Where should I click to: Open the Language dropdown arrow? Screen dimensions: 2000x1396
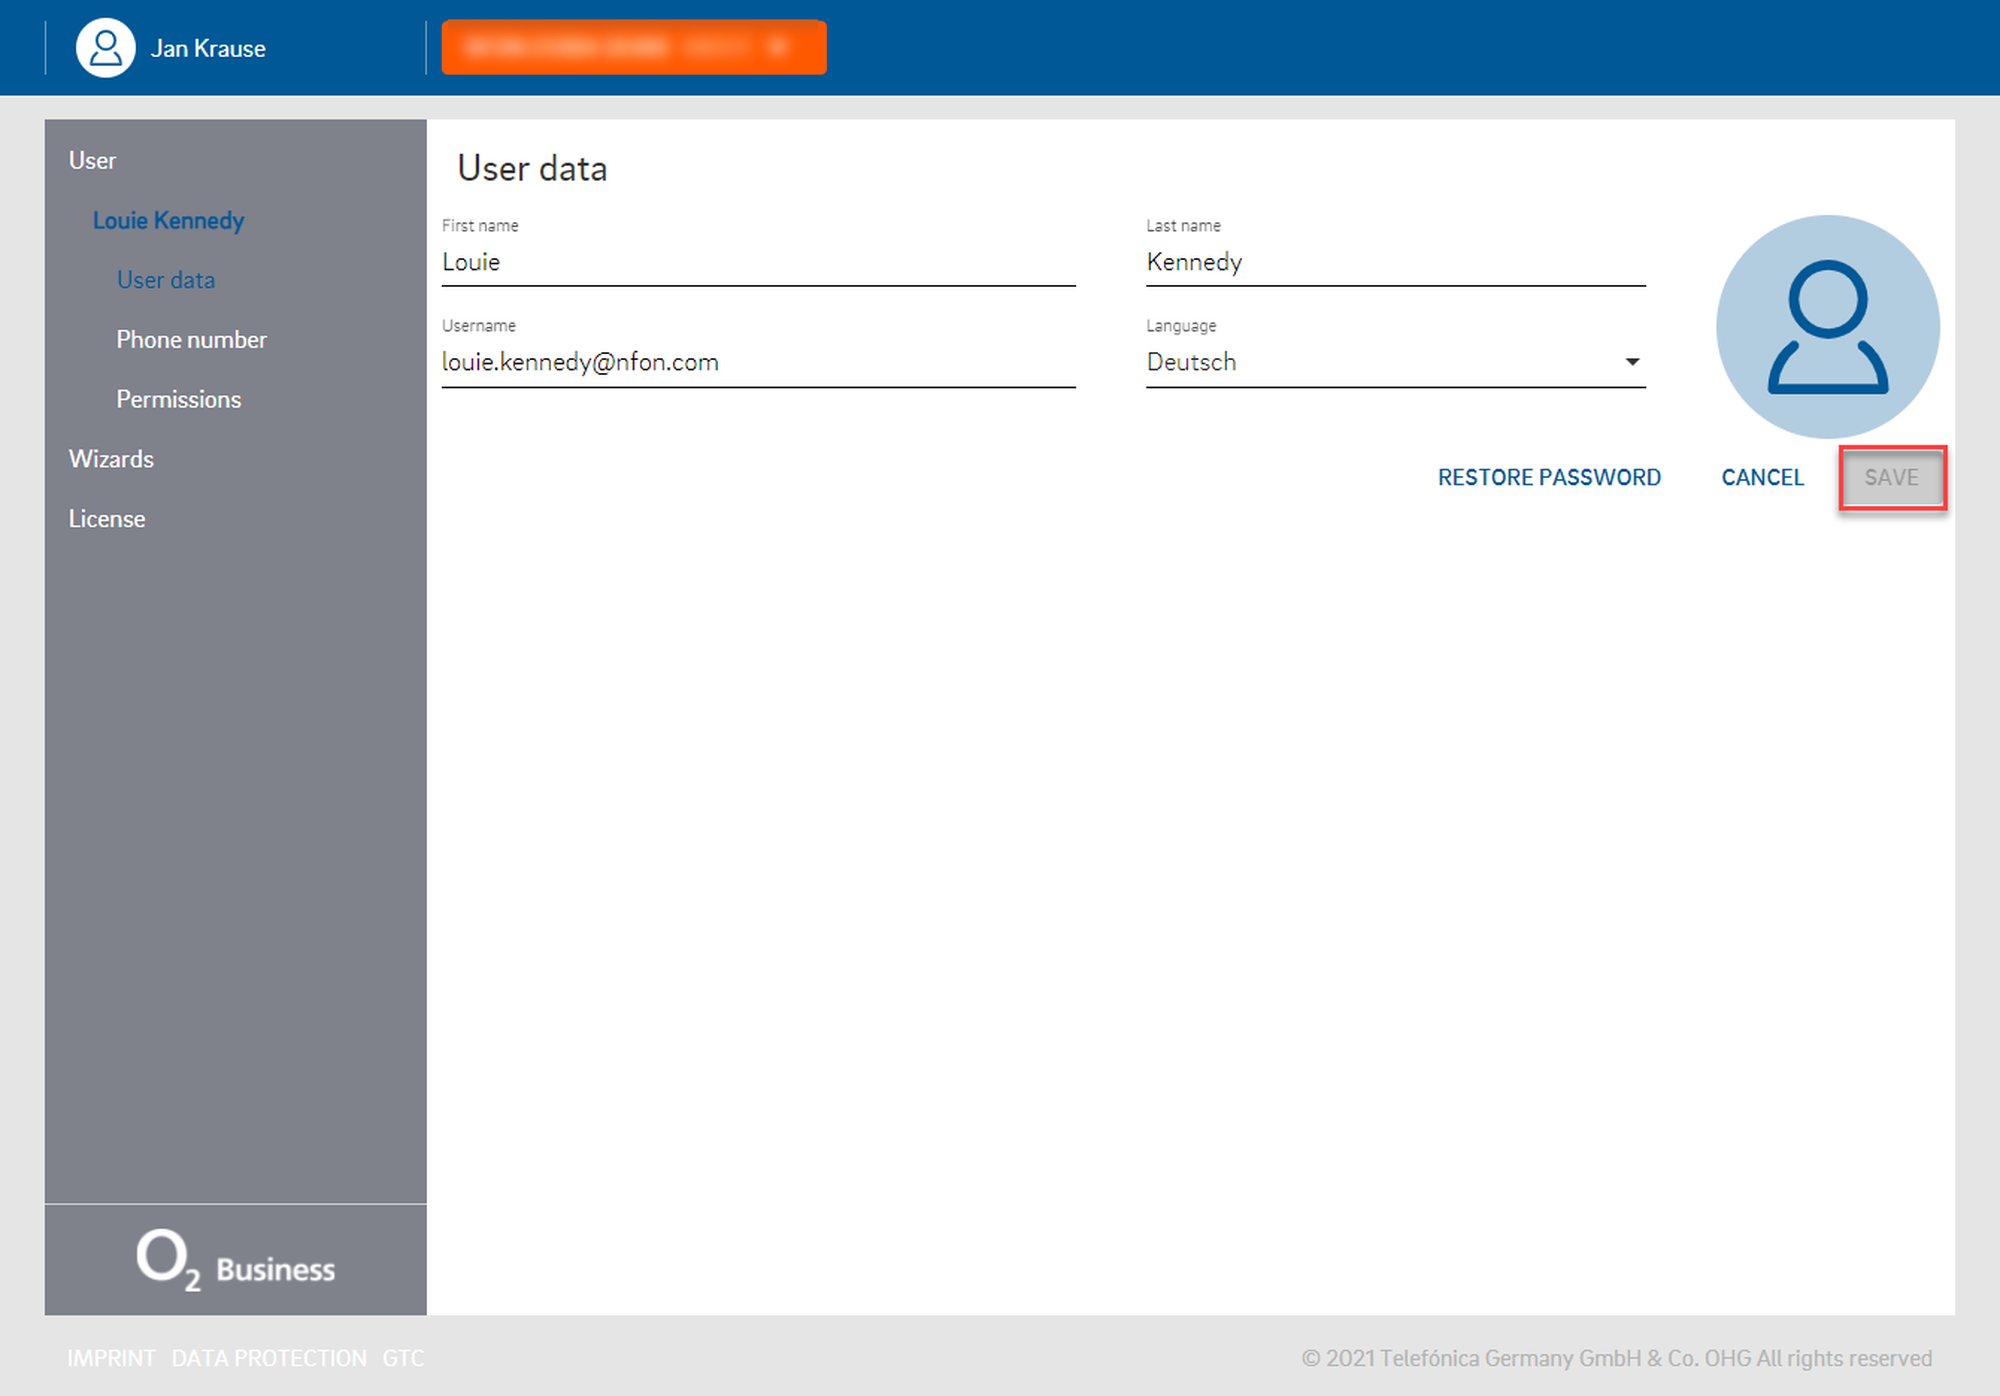click(1632, 362)
